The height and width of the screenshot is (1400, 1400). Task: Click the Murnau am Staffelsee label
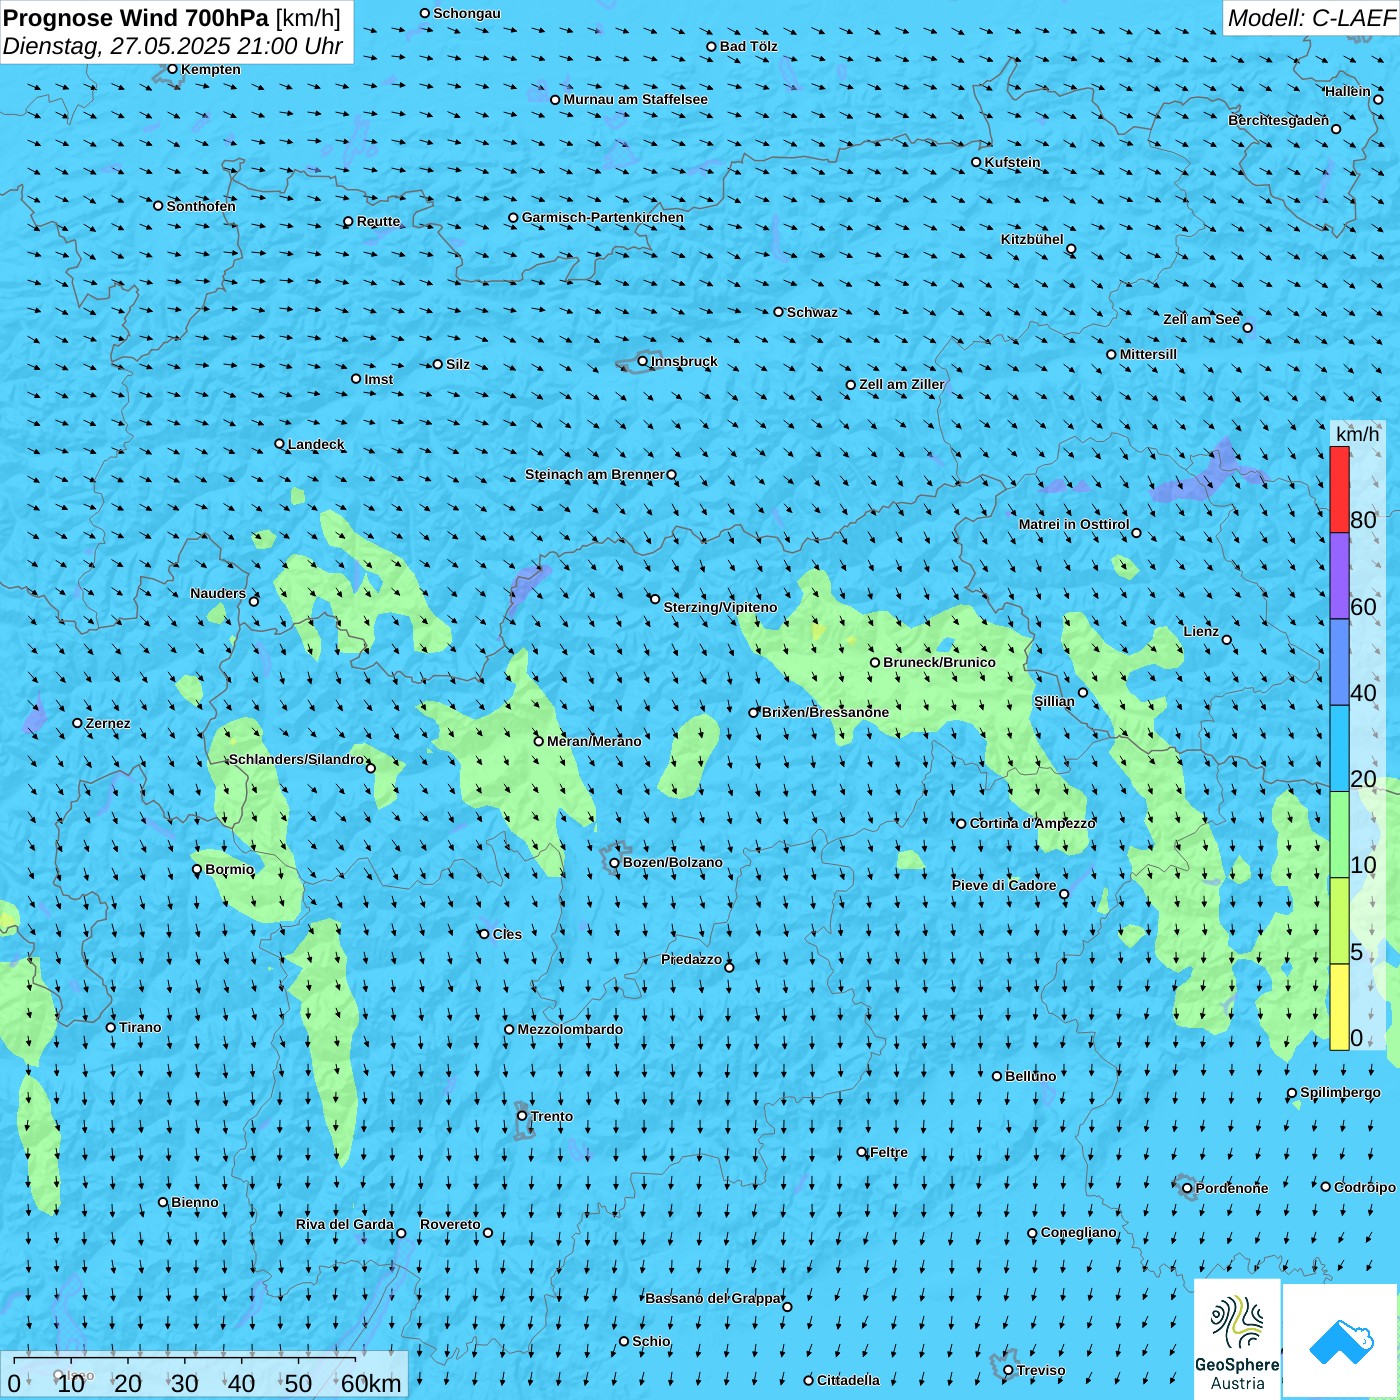[x=635, y=99]
